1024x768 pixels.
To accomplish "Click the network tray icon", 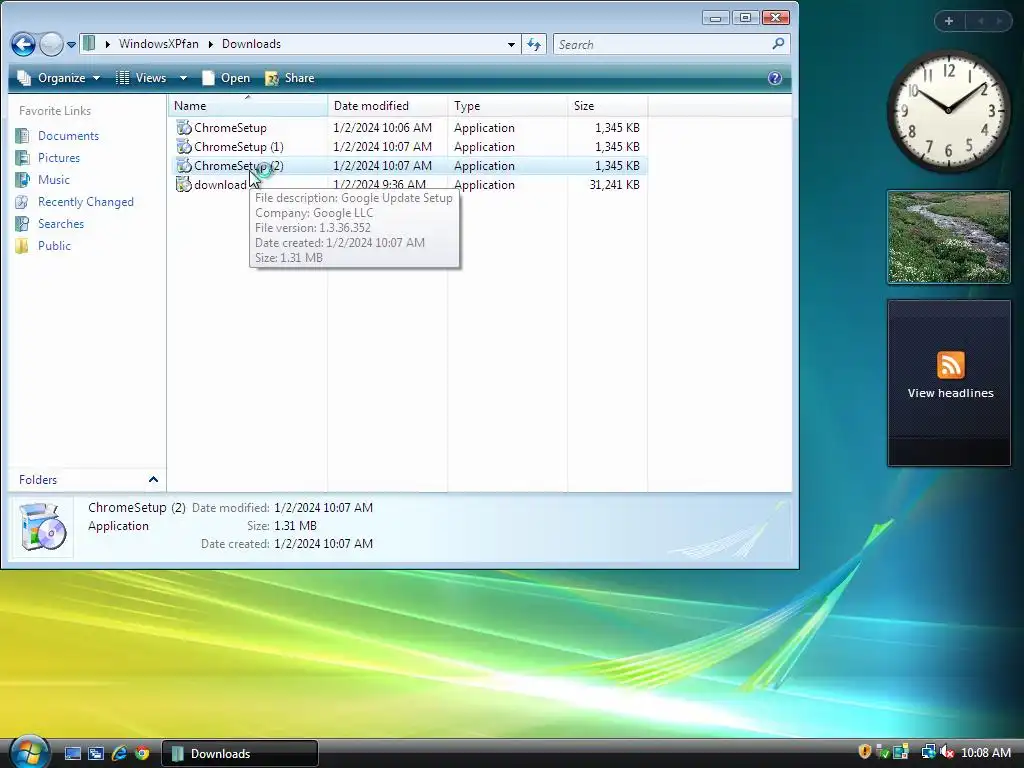I will (928, 752).
